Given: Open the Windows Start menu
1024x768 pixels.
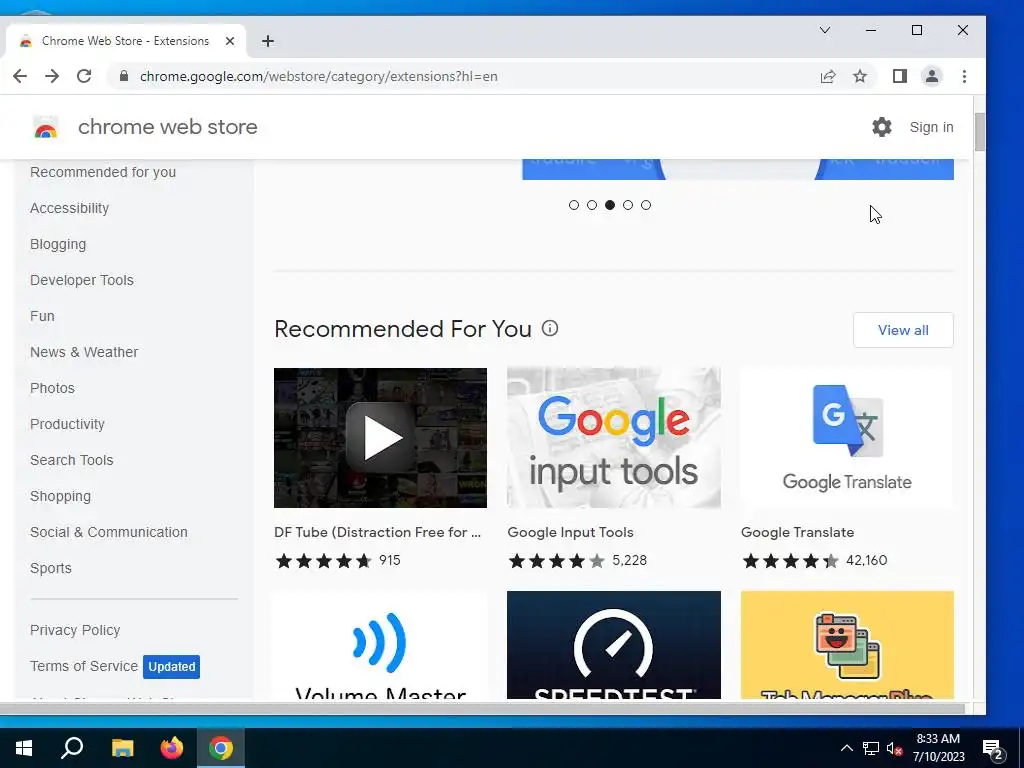Looking at the screenshot, I should 24,748.
